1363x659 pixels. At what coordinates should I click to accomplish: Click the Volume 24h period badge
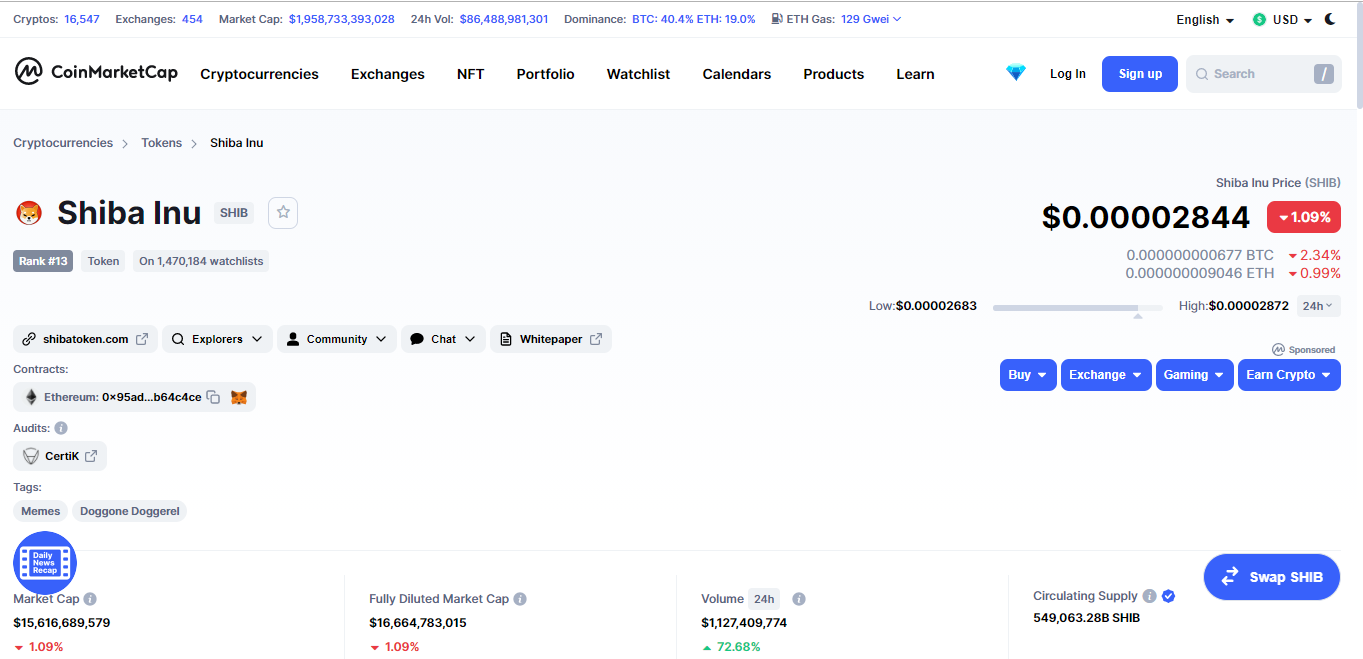coord(764,599)
